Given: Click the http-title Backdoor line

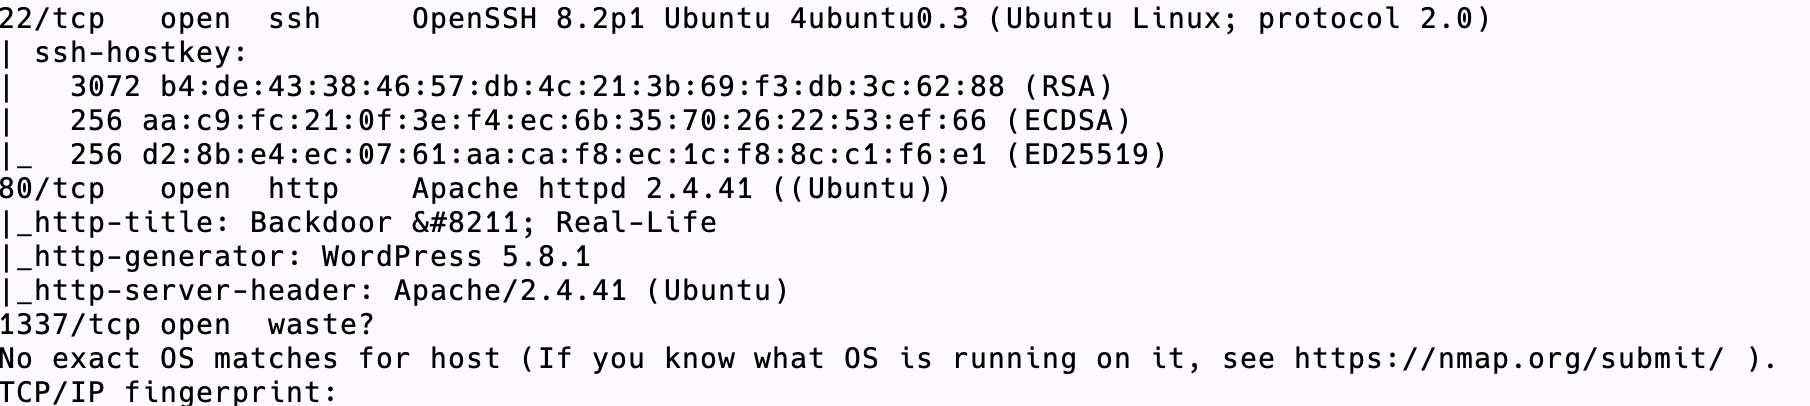Looking at the screenshot, I should click(x=358, y=222).
